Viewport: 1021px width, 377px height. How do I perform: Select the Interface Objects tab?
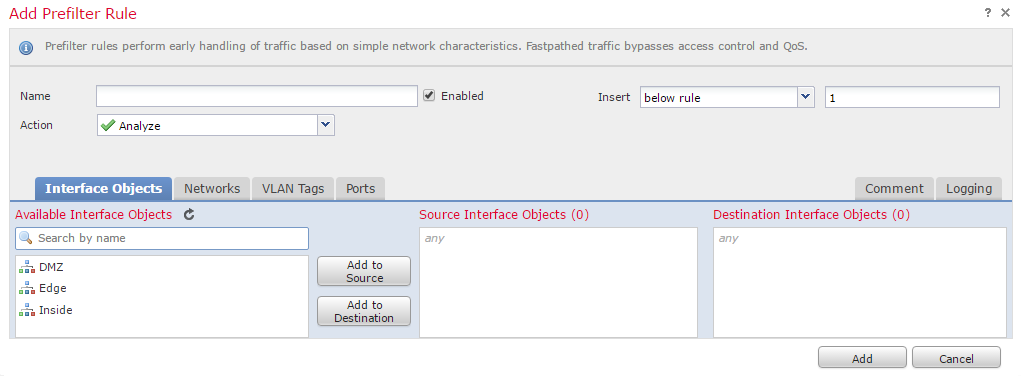[x=104, y=189]
